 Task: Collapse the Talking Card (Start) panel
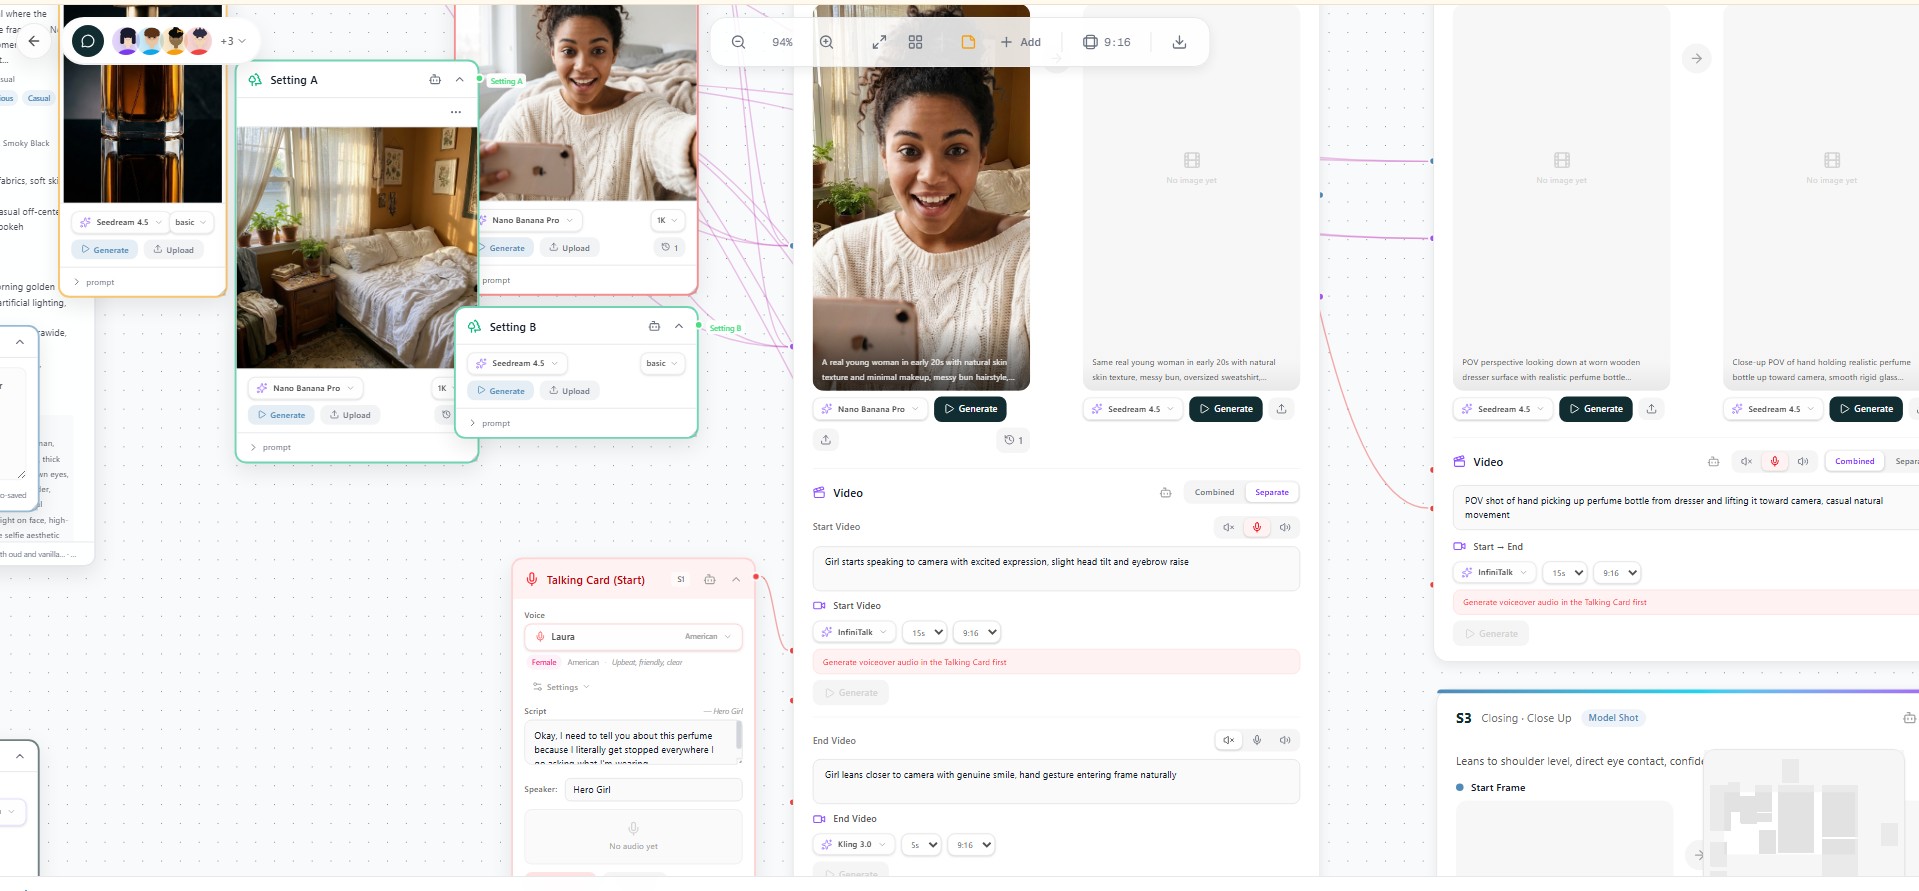736,579
